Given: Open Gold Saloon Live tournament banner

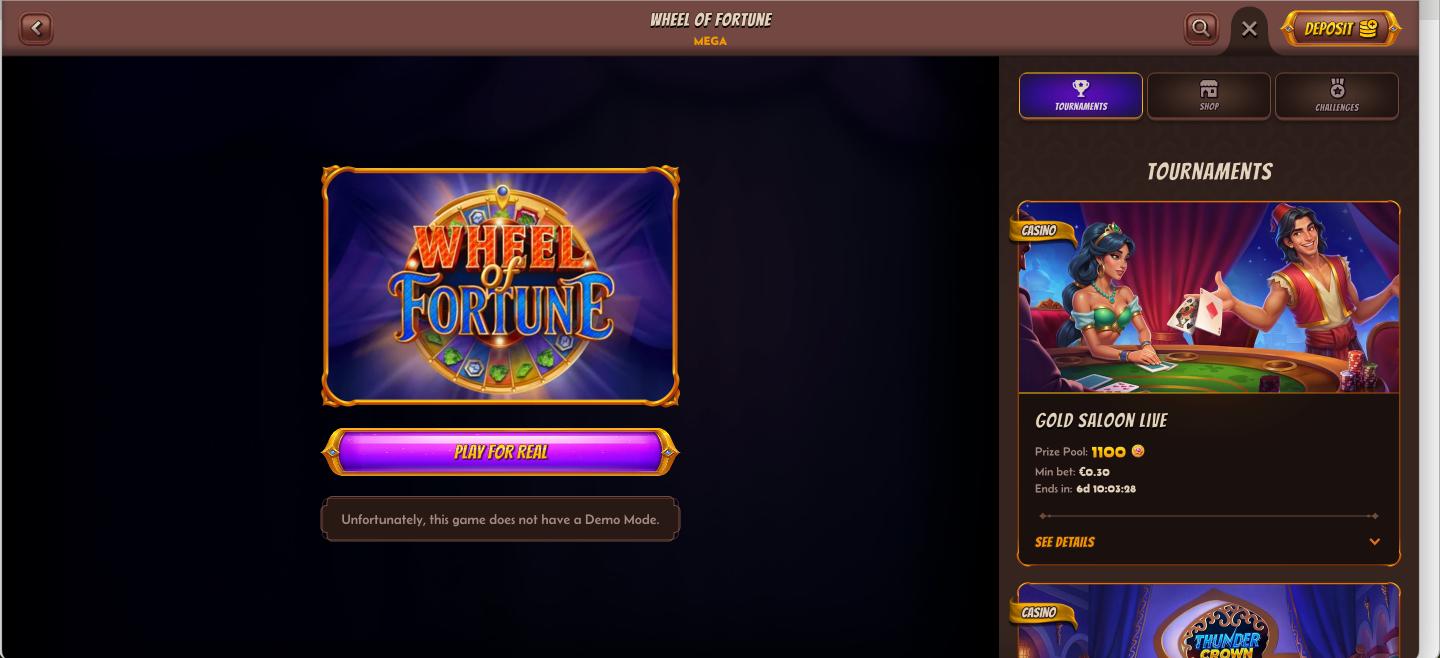Looking at the screenshot, I should point(1209,298).
